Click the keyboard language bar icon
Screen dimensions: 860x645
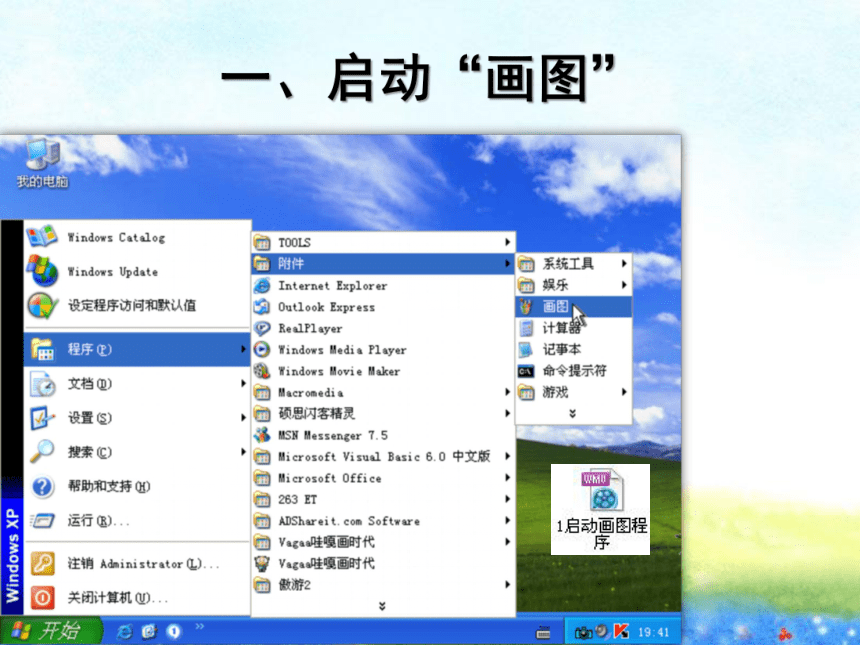click(x=543, y=632)
